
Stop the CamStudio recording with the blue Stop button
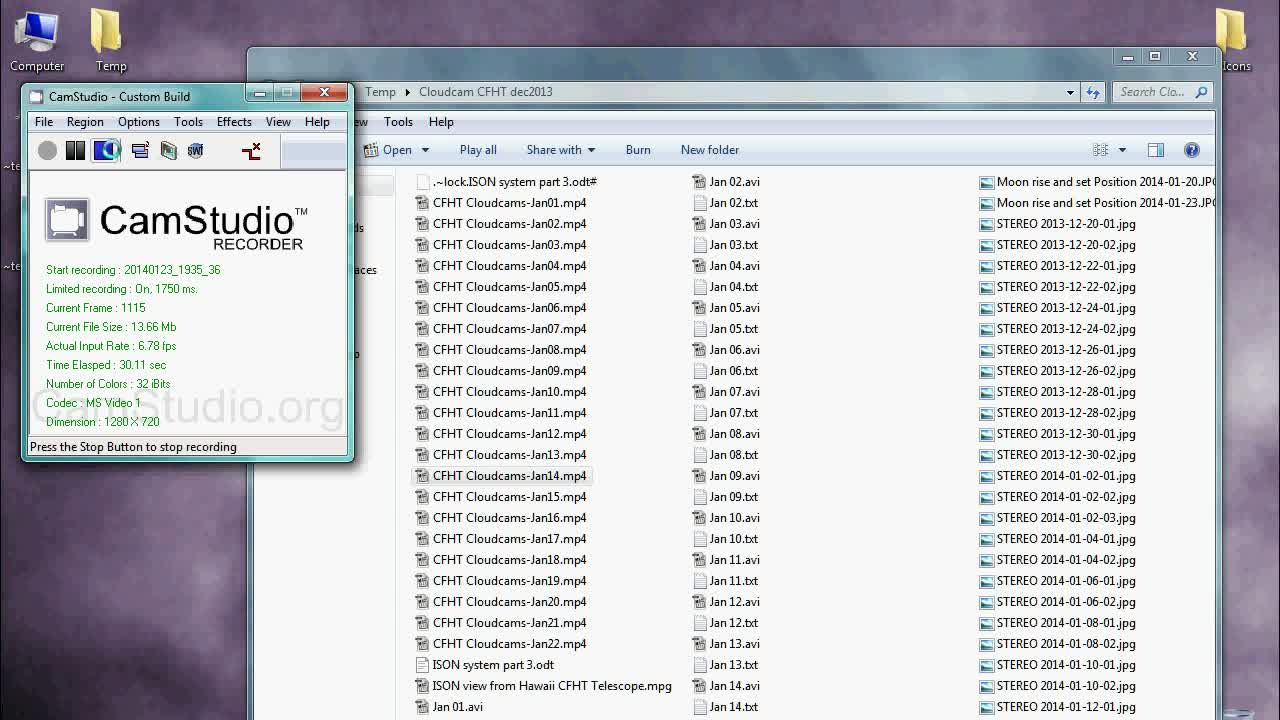pyautogui.click(x=106, y=150)
